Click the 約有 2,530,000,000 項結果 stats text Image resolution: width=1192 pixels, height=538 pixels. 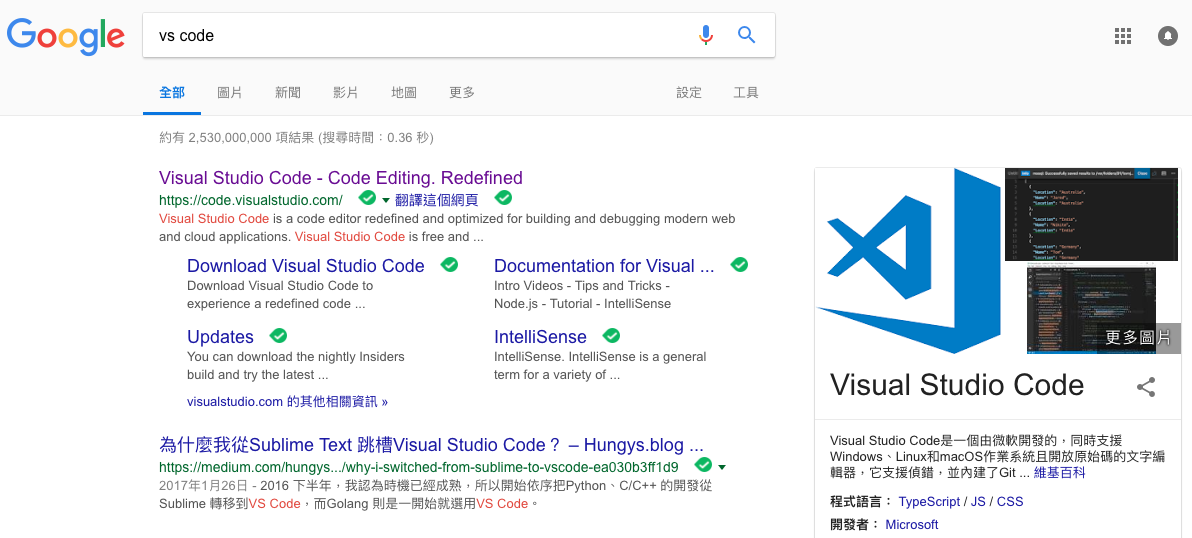[x=296, y=138]
